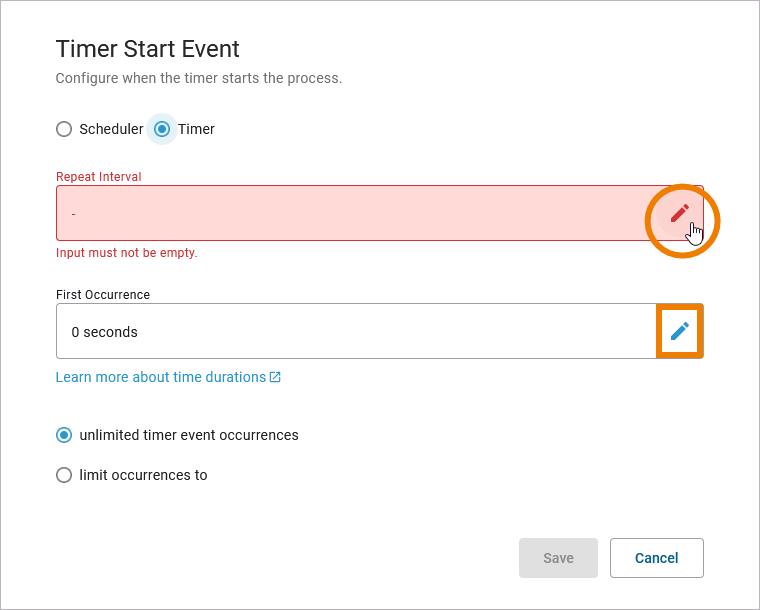Click the Timer option label text
Image resolution: width=760 pixels, height=610 pixels.
point(196,129)
